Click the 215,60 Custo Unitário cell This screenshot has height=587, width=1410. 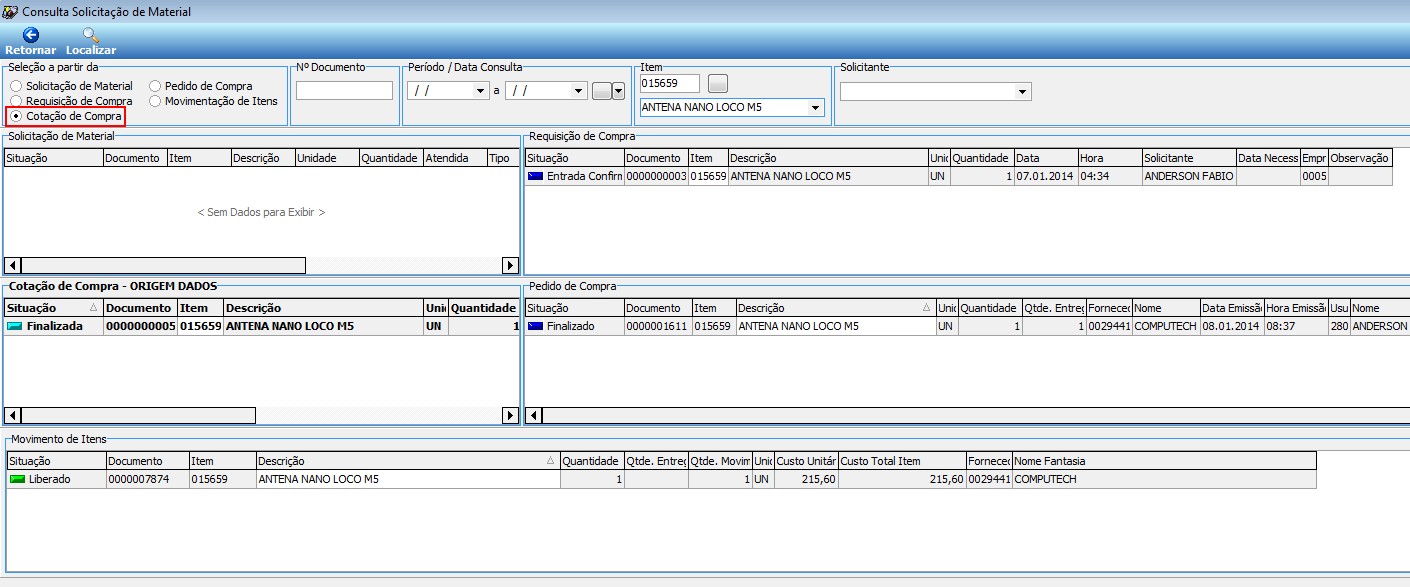coord(806,479)
